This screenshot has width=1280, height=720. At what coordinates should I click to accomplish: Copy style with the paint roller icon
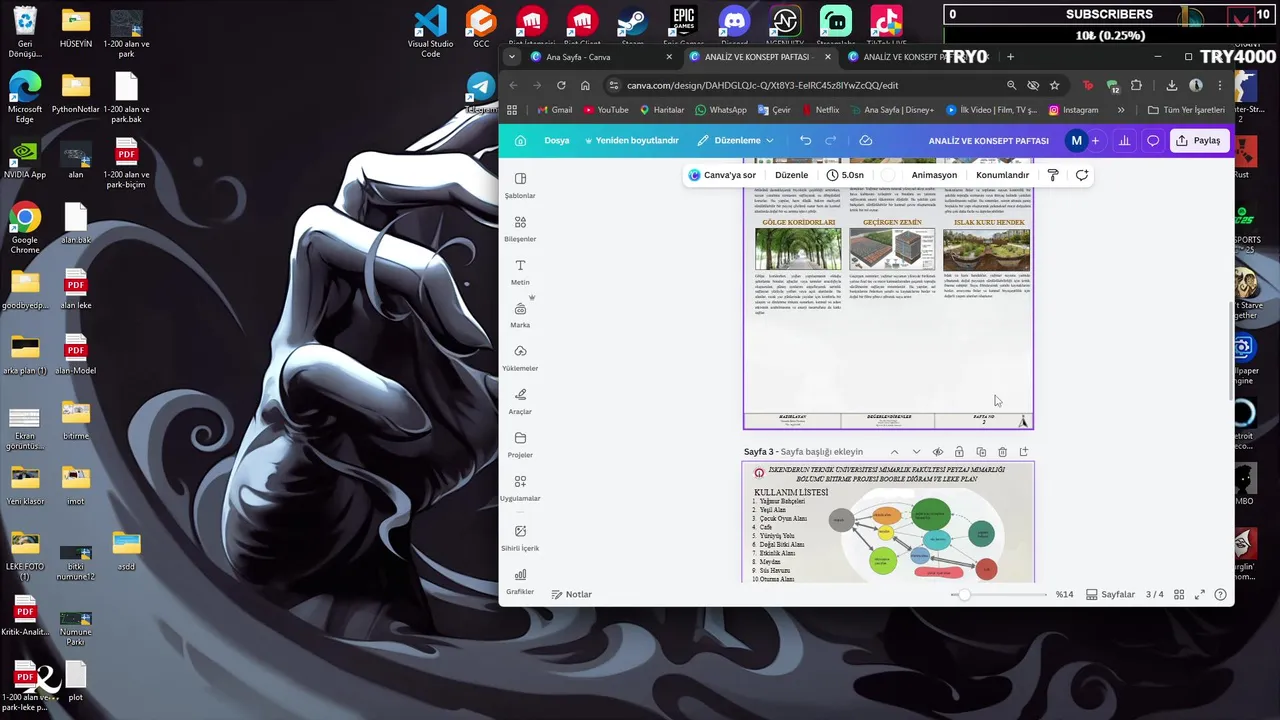coord(1053,175)
